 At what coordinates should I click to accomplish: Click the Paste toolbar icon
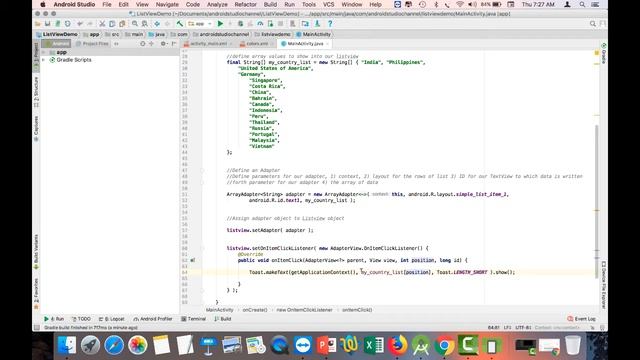[x=122, y=24]
